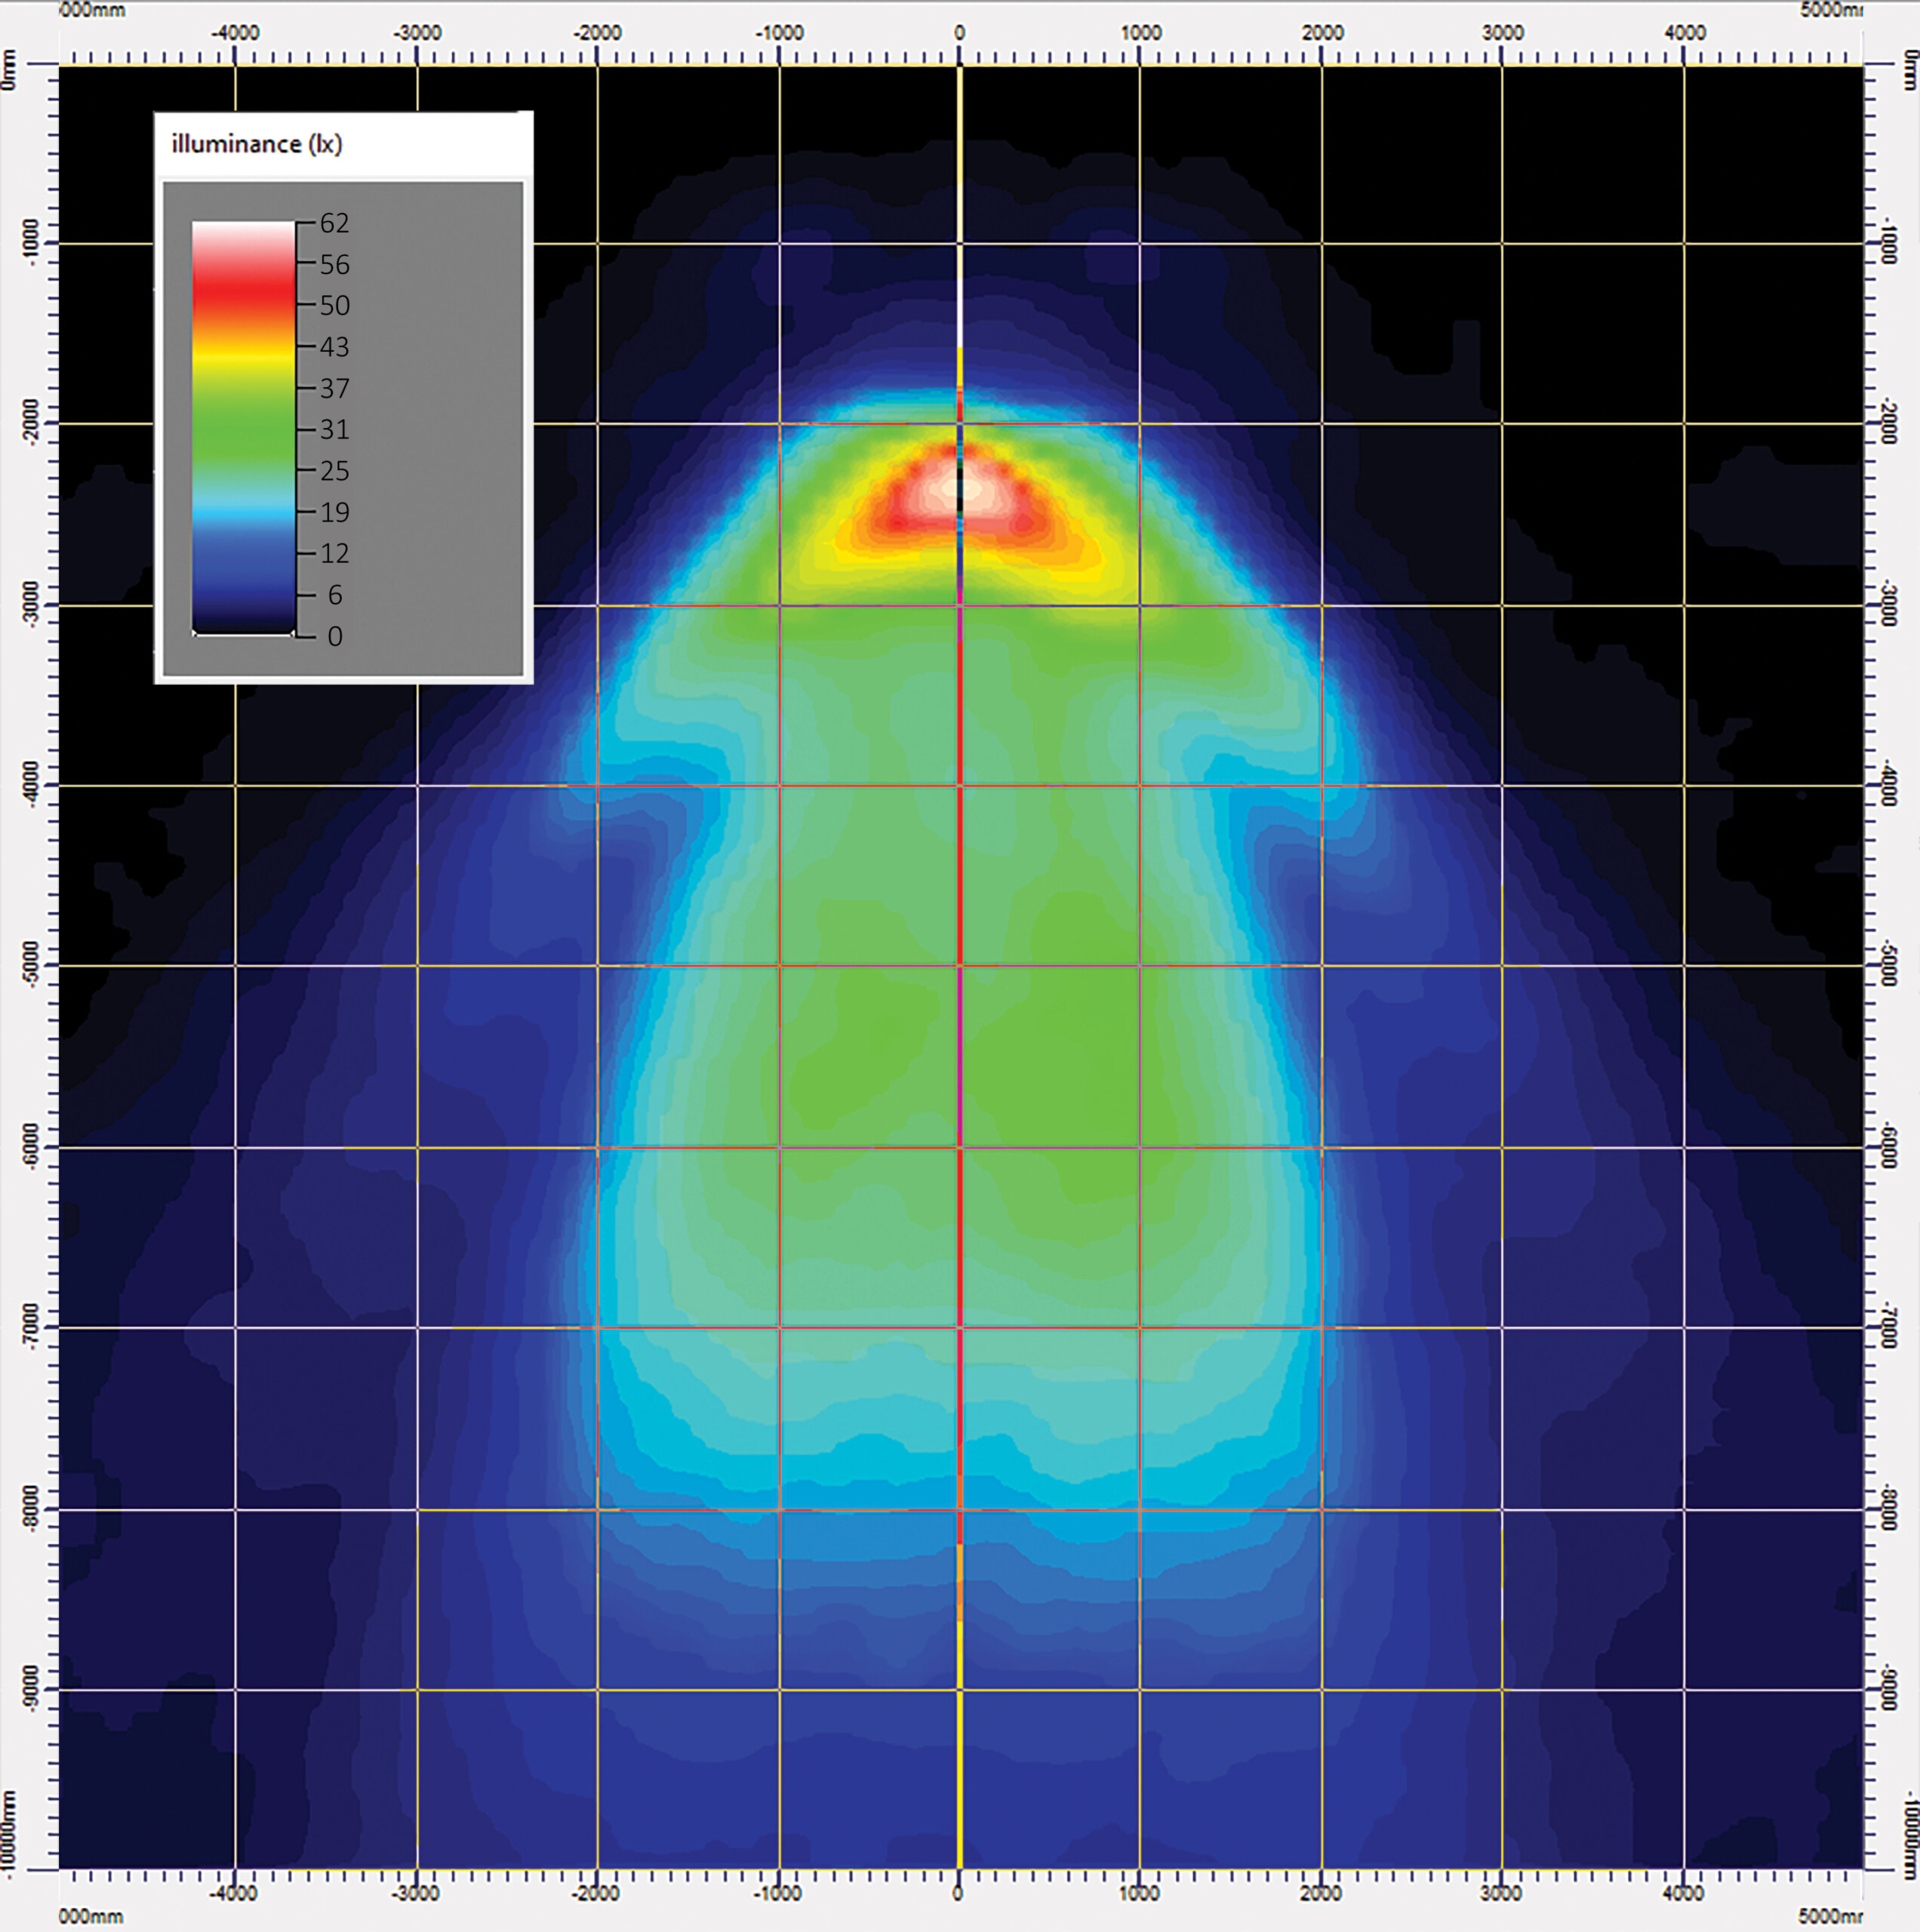
Task: Click the 5000mm label at the top-right corner
Action: 1832,10
